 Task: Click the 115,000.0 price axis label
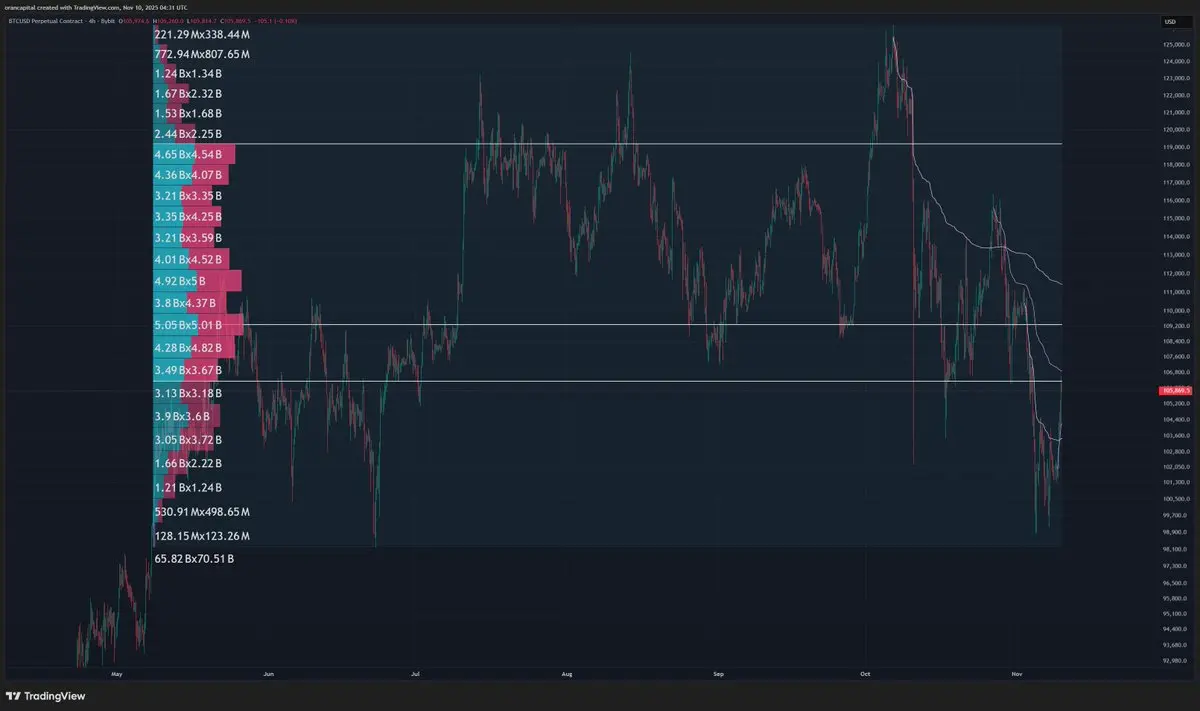click(x=1175, y=218)
